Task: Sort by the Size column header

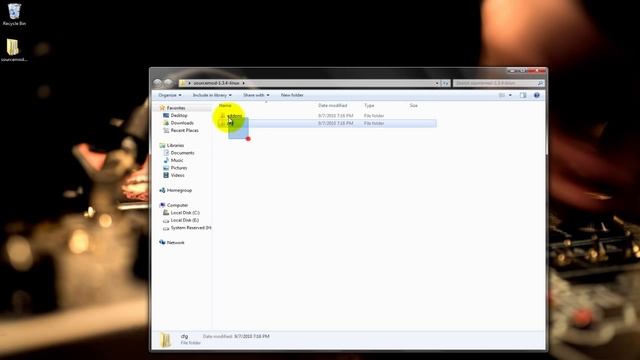Action: click(x=413, y=105)
